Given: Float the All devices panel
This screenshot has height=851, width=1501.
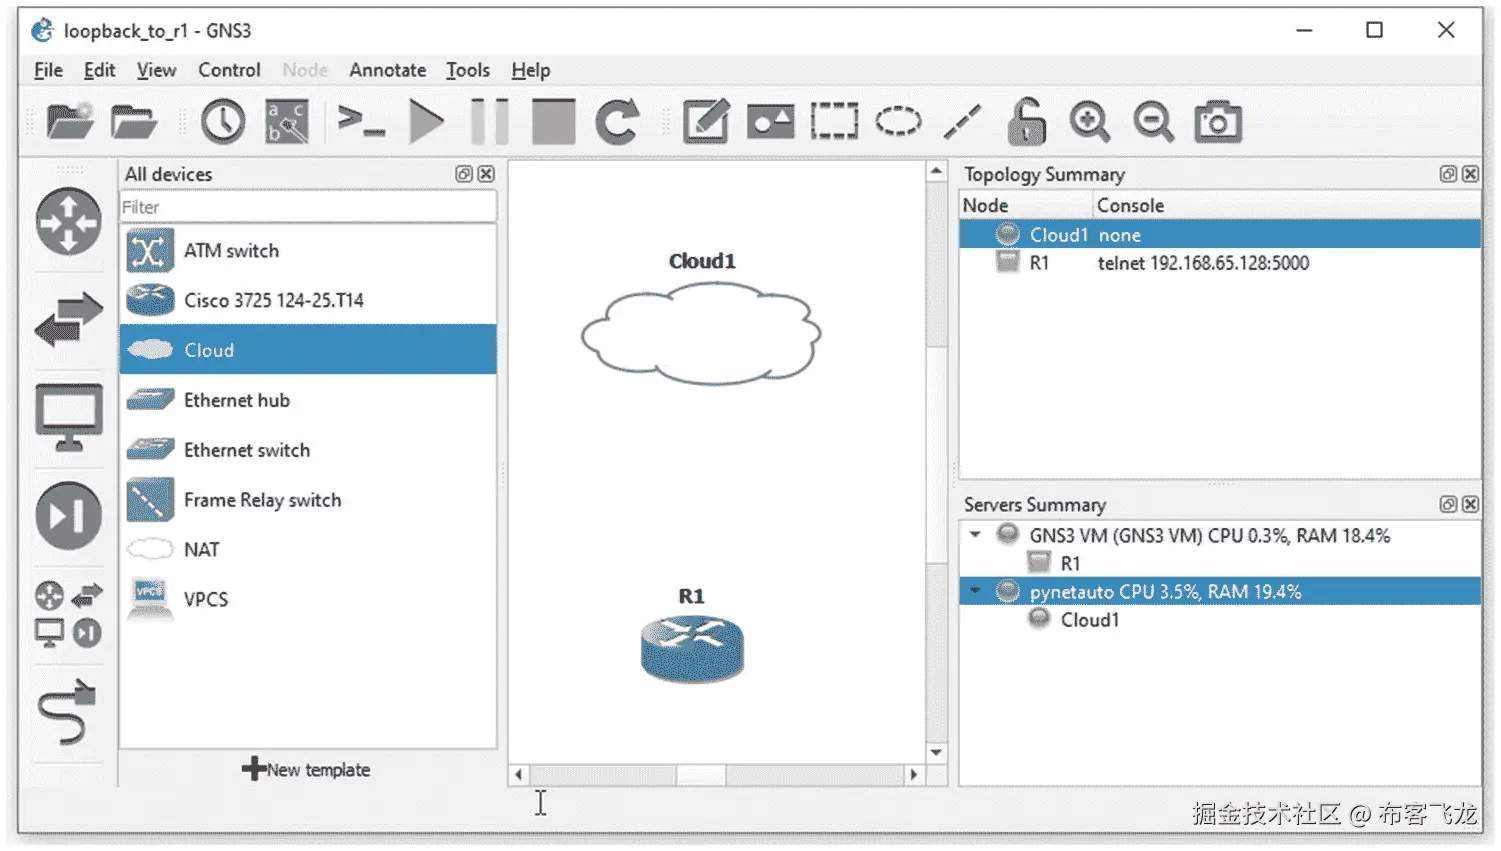Looking at the screenshot, I should [464, 174].
